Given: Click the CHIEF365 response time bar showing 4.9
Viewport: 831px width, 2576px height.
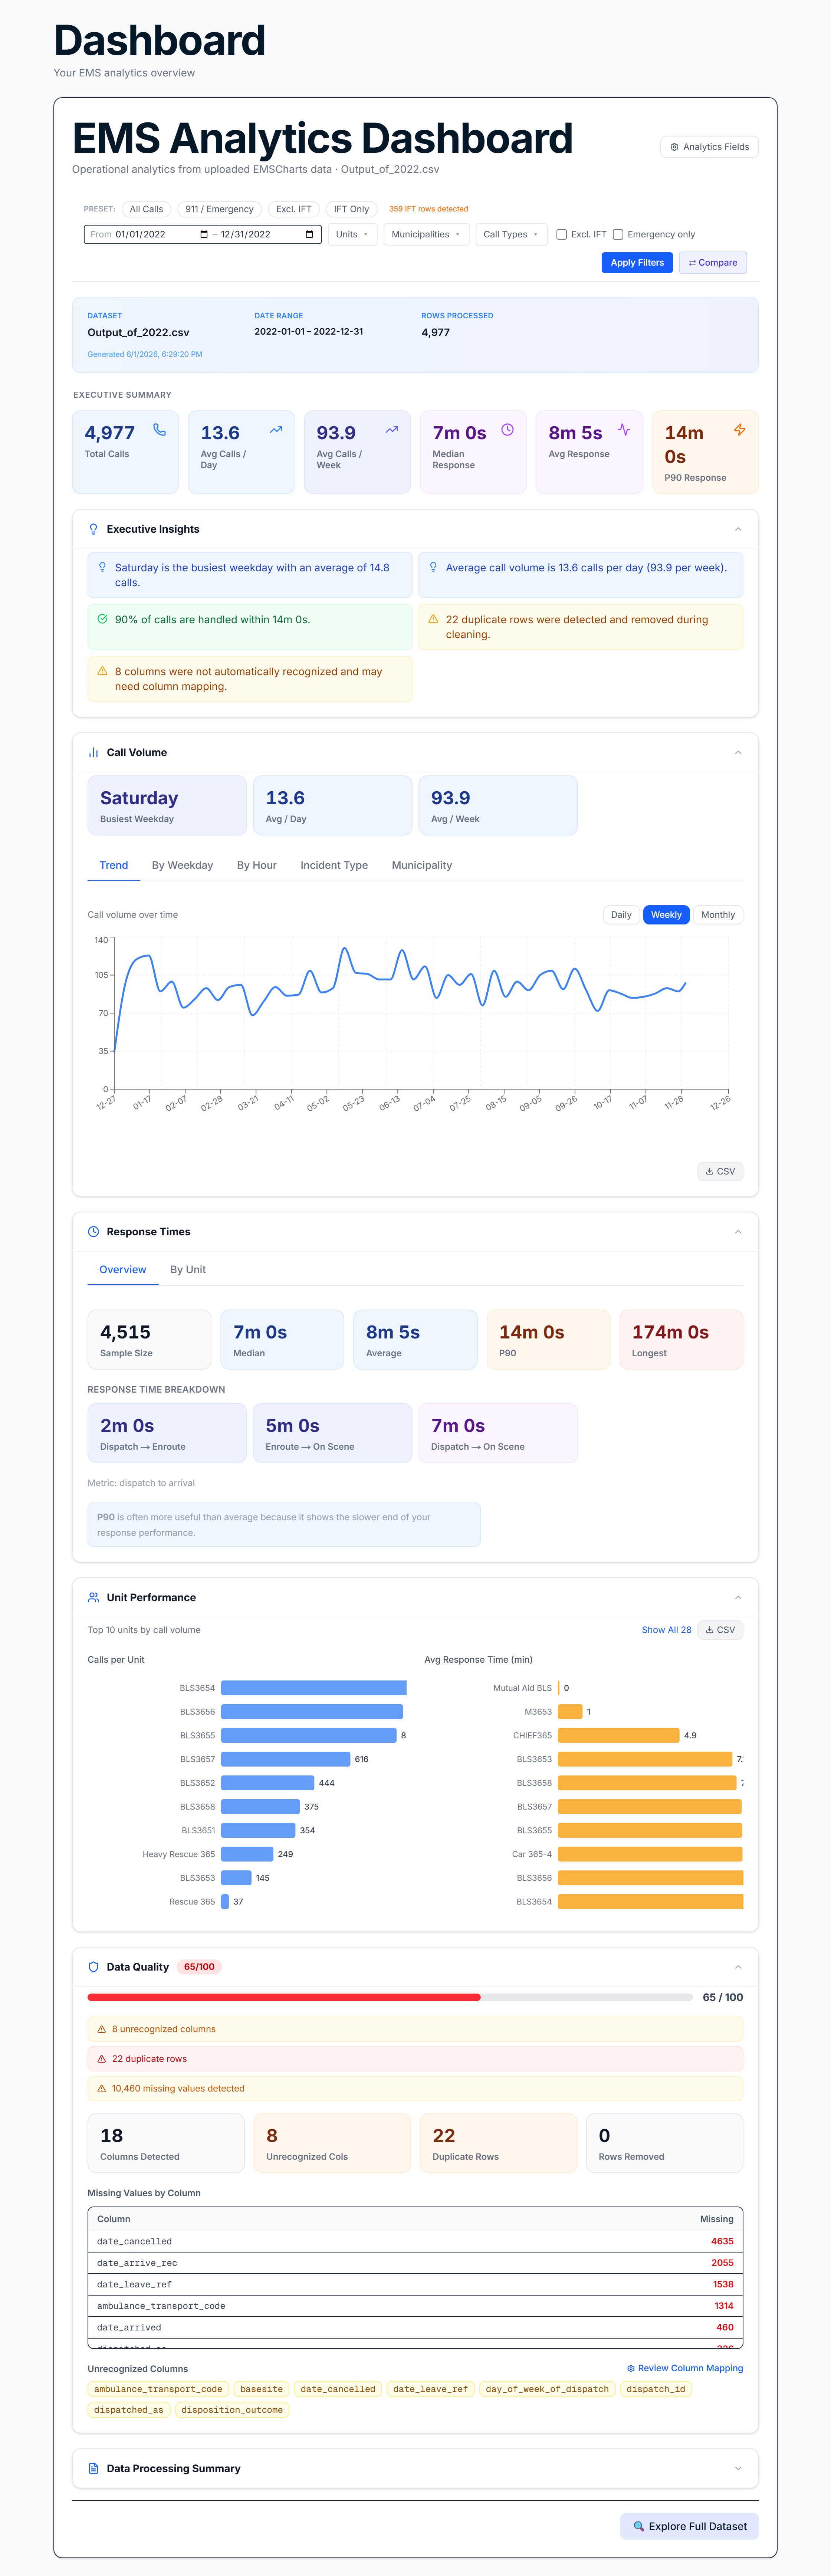Looking at the screenshot, I should click(619, 1736).
